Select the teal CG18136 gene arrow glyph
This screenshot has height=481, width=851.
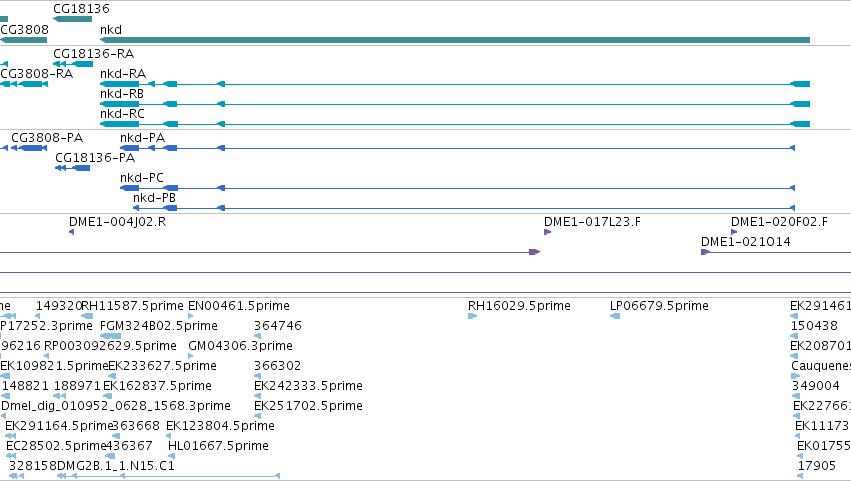72,20
